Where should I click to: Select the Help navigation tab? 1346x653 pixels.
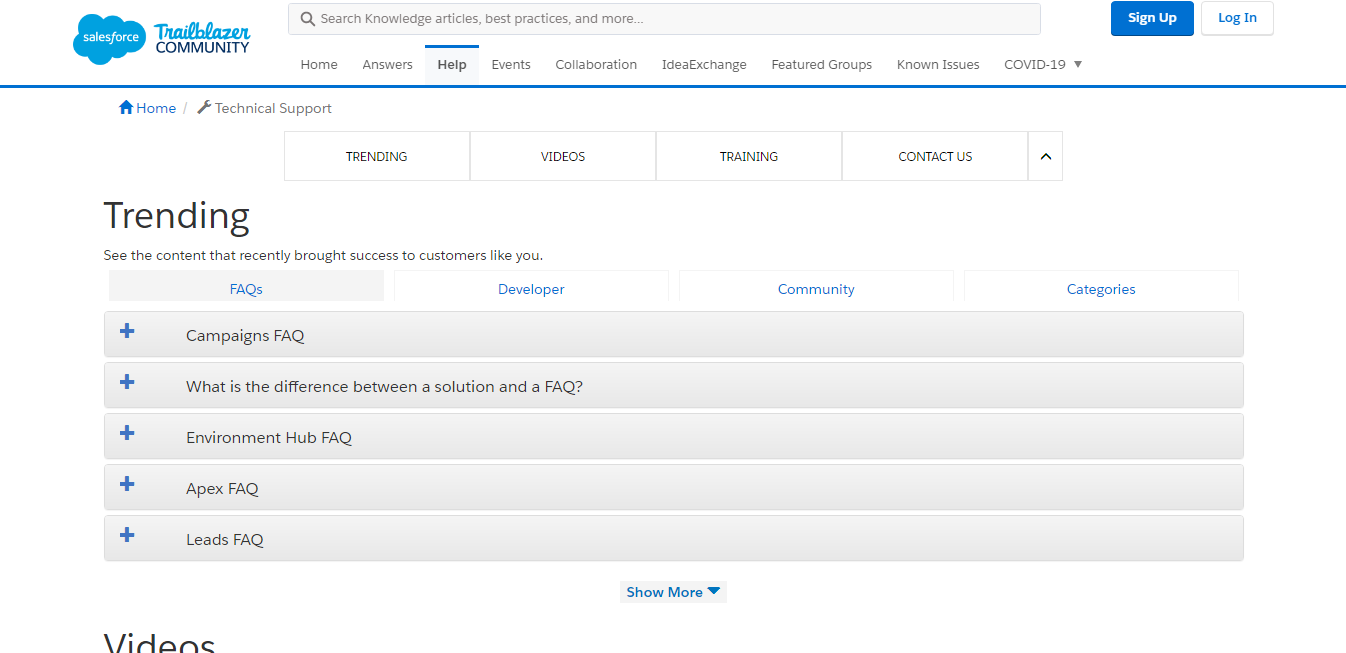452,64
